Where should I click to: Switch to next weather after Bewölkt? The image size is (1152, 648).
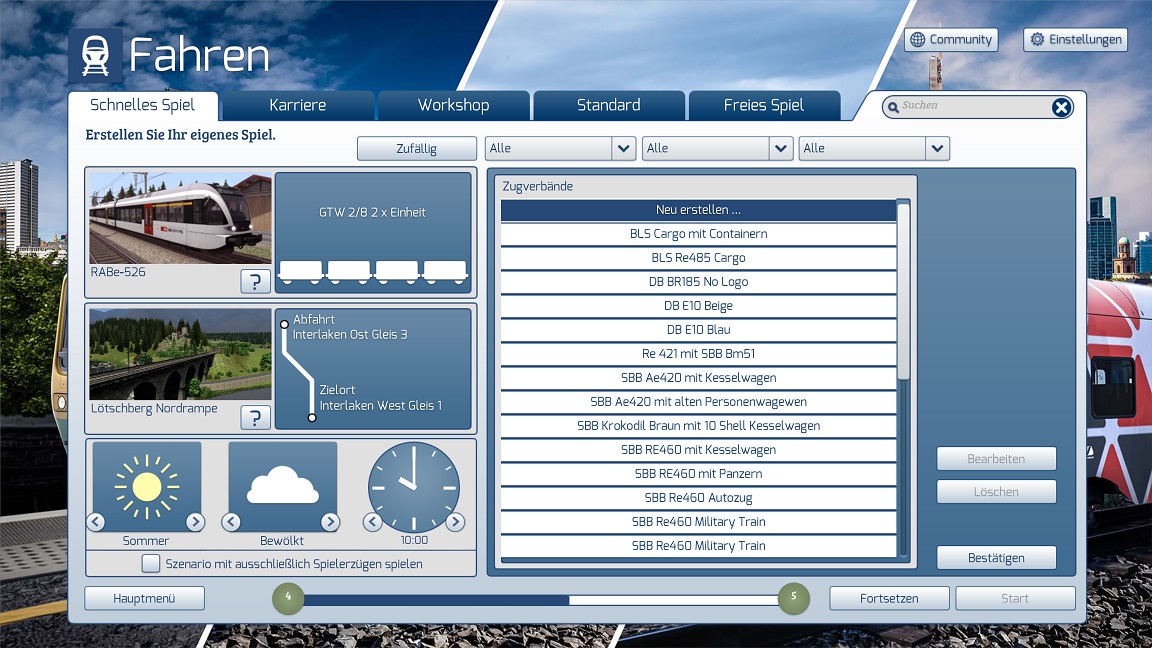point(331,522)
